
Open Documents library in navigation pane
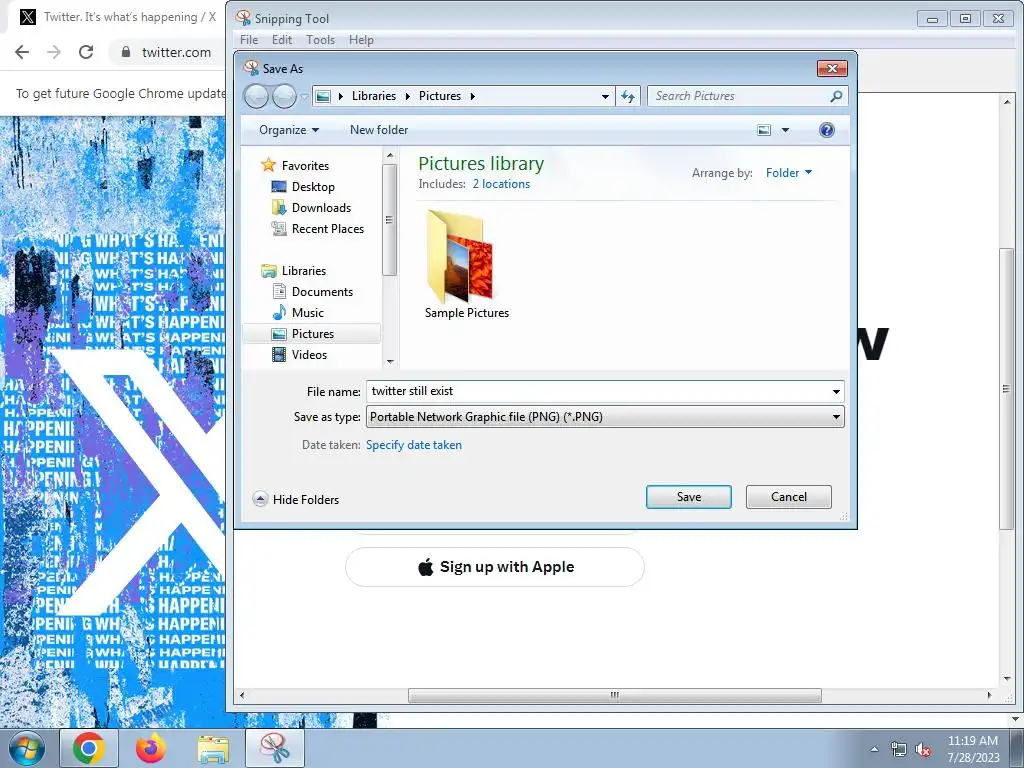click(322, 292)
